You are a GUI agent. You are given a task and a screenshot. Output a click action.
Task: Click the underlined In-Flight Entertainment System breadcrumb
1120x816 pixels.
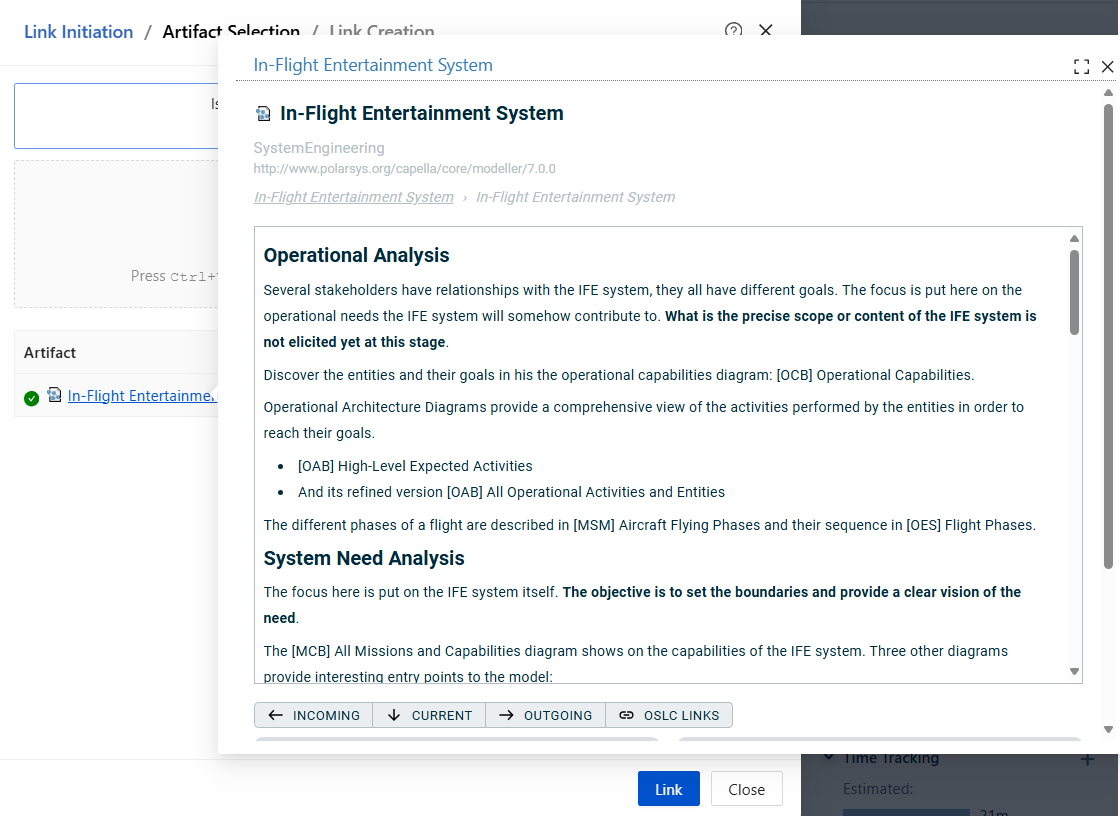tap(353, 197)
